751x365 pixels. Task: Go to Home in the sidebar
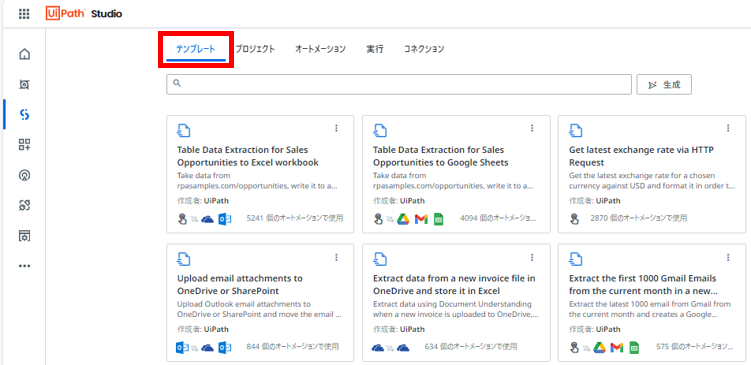coord(24,54)
